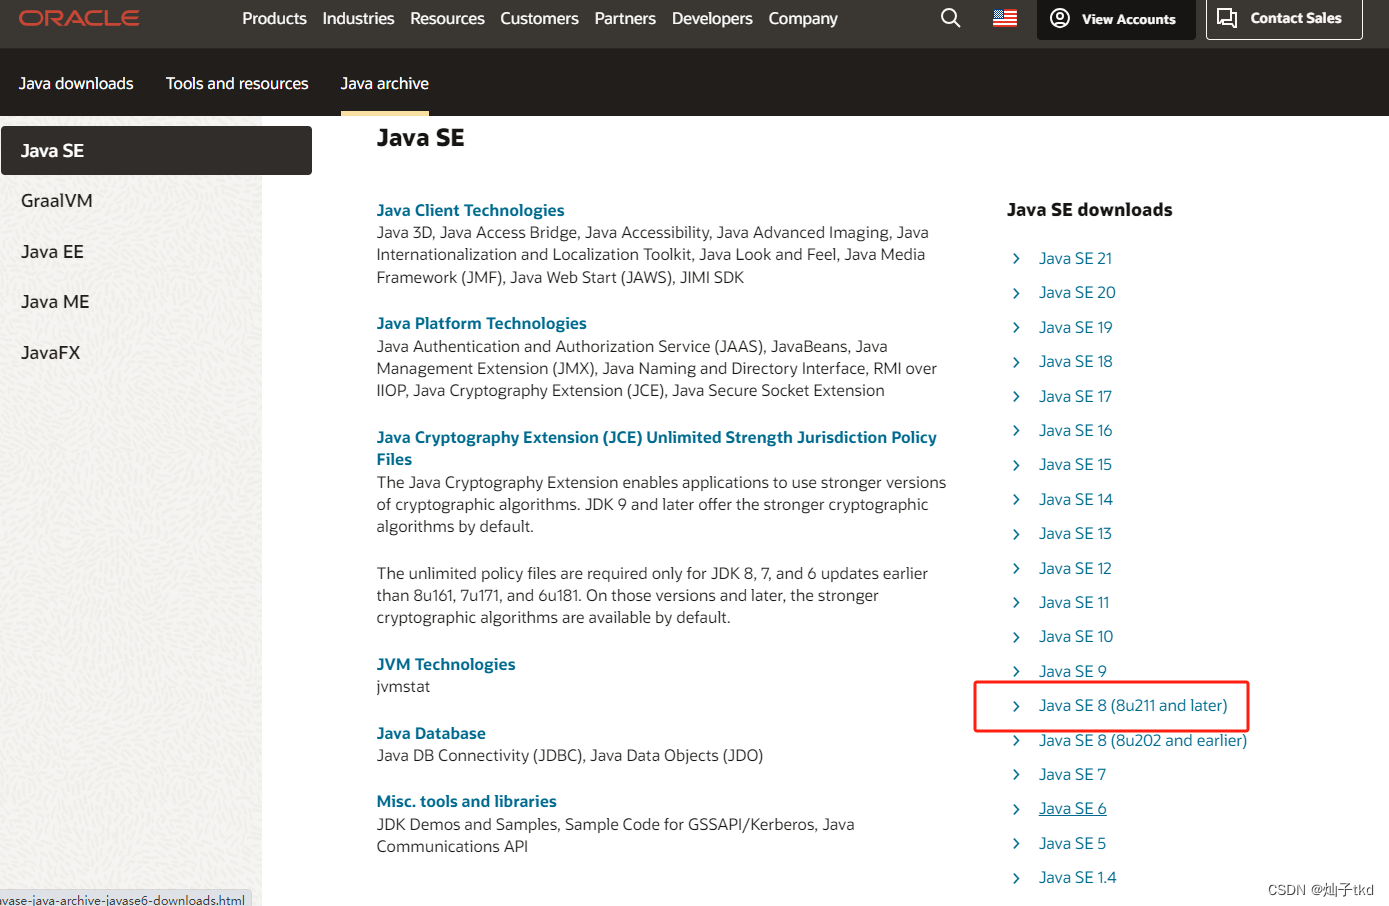This screenshot has height=906, width=1389.
Task: Click chevron beside Java SE 15
Action: tap(1016, 465)
